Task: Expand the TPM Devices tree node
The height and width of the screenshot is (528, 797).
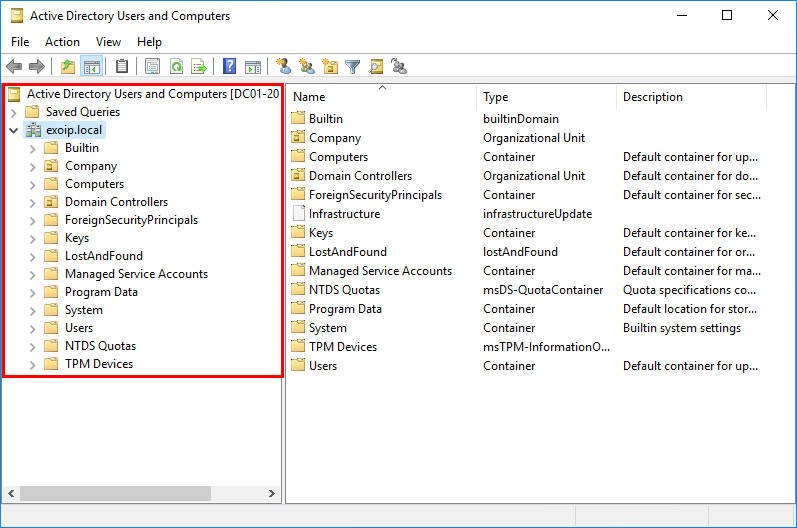Action: click(x=33, y=364)
